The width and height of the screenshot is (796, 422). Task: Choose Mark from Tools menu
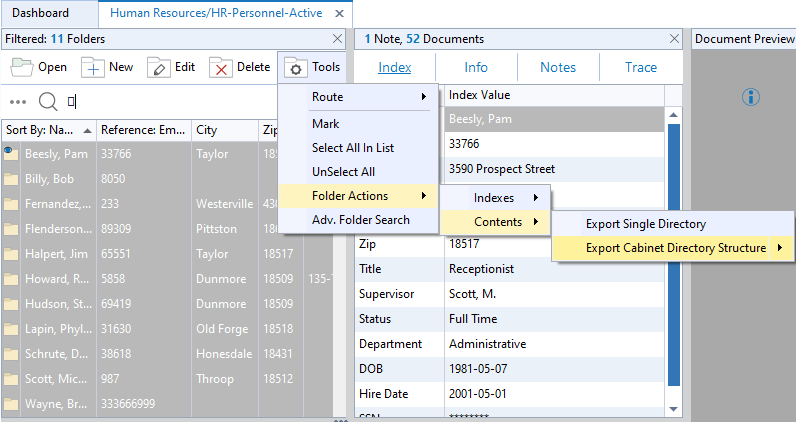click(358, 124)
